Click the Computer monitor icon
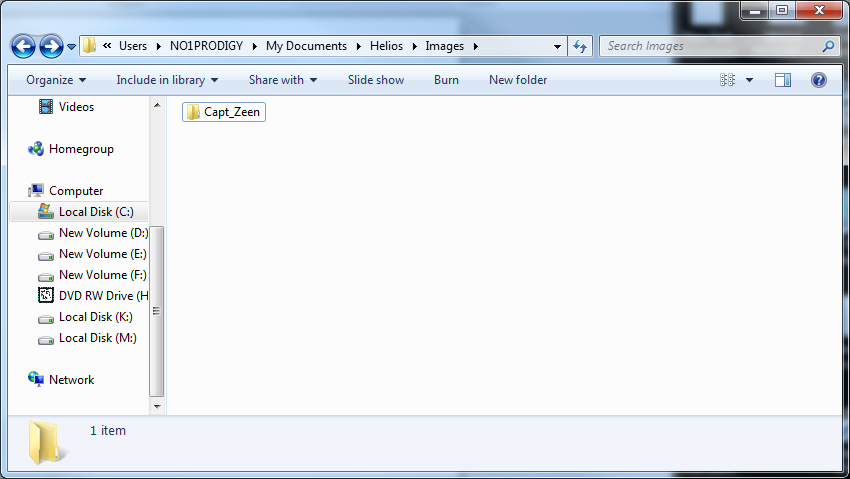 pos(36,190)
